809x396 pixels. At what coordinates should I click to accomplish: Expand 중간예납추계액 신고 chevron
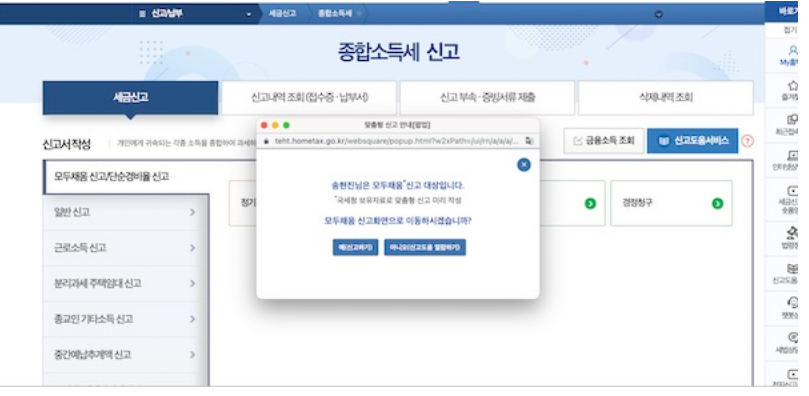(x=192, y=355)
